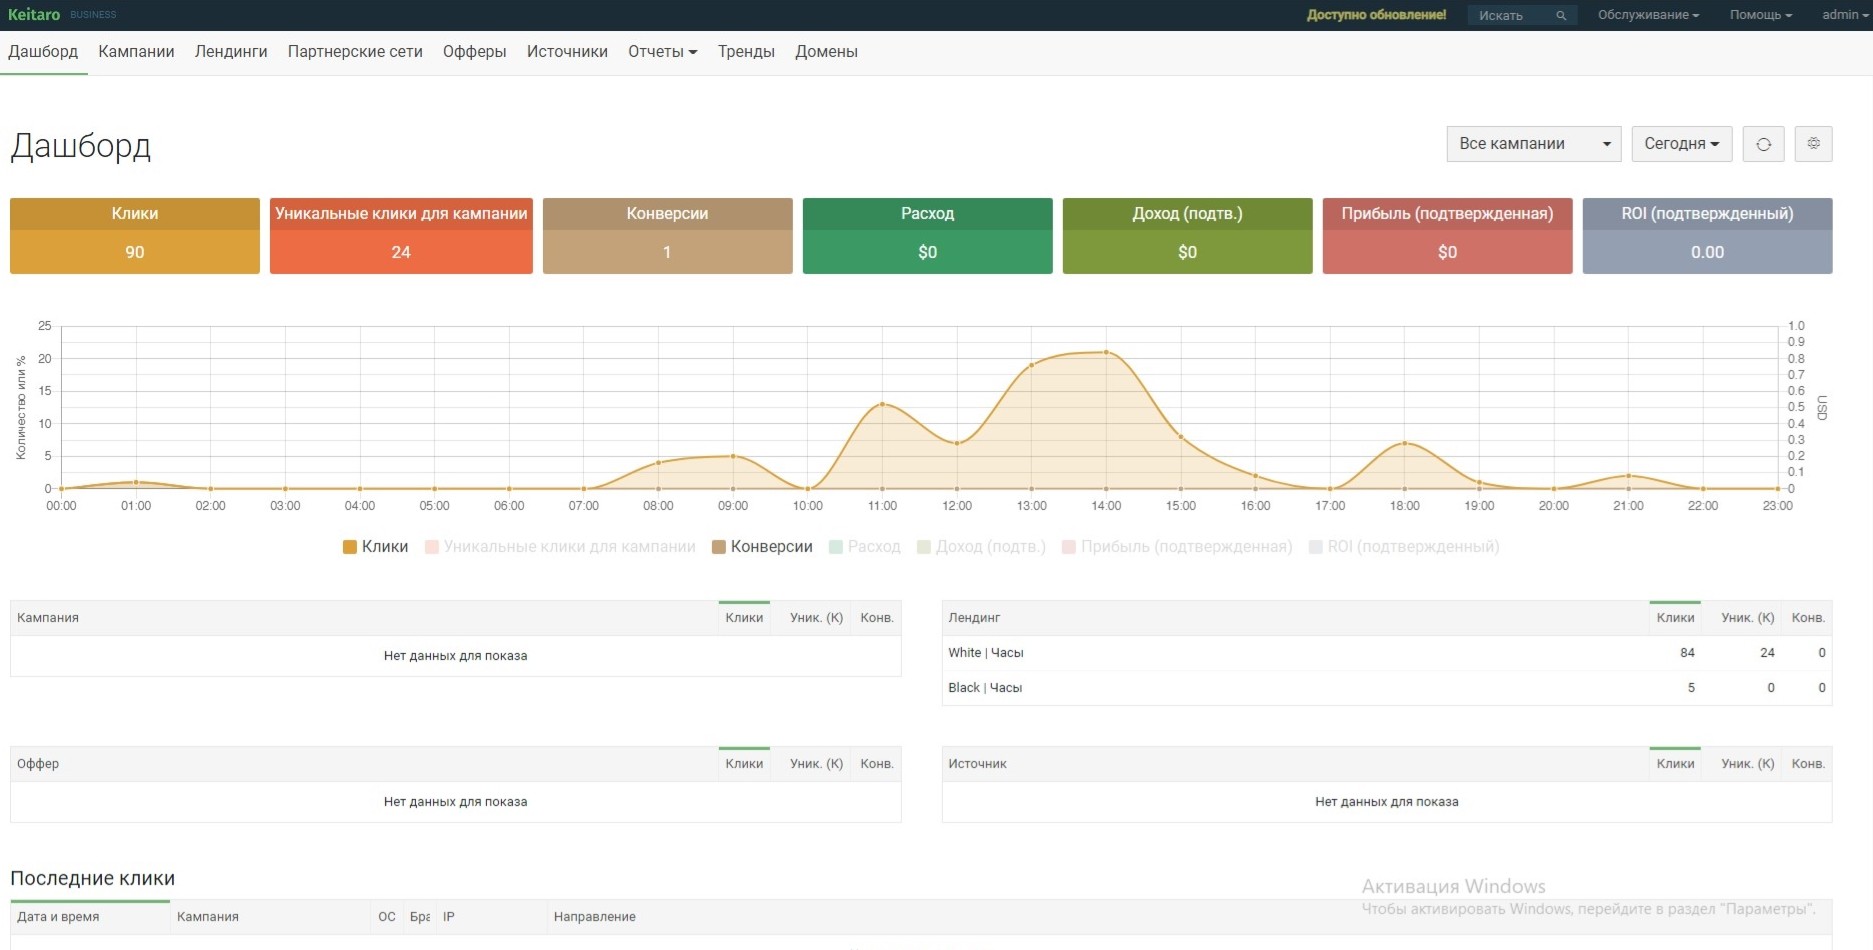Click the Дата и время column header
This screenshot has width=1873, height=950.
[x=90, y=917]
